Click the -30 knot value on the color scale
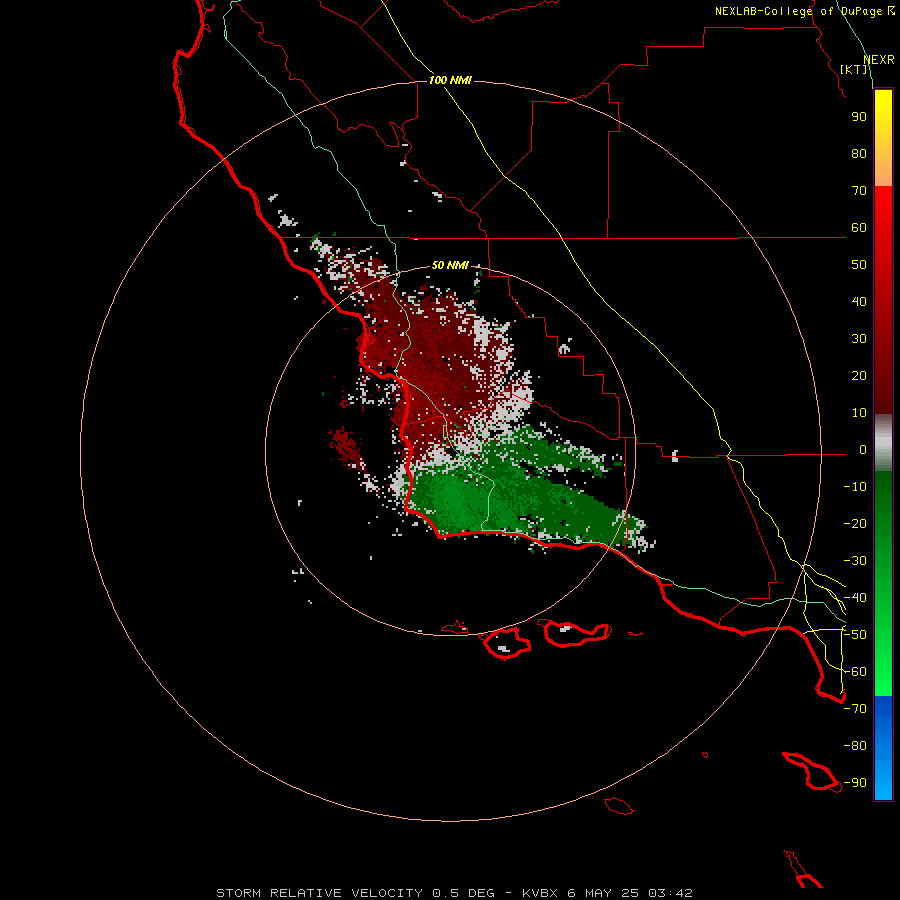This screenshot has width=900, height=900. [855, 561]
